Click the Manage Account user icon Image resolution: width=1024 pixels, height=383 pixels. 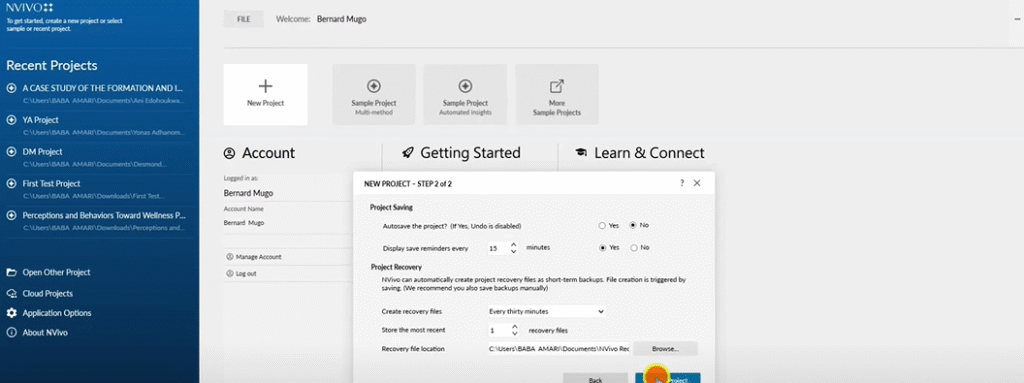coord(229,257)
